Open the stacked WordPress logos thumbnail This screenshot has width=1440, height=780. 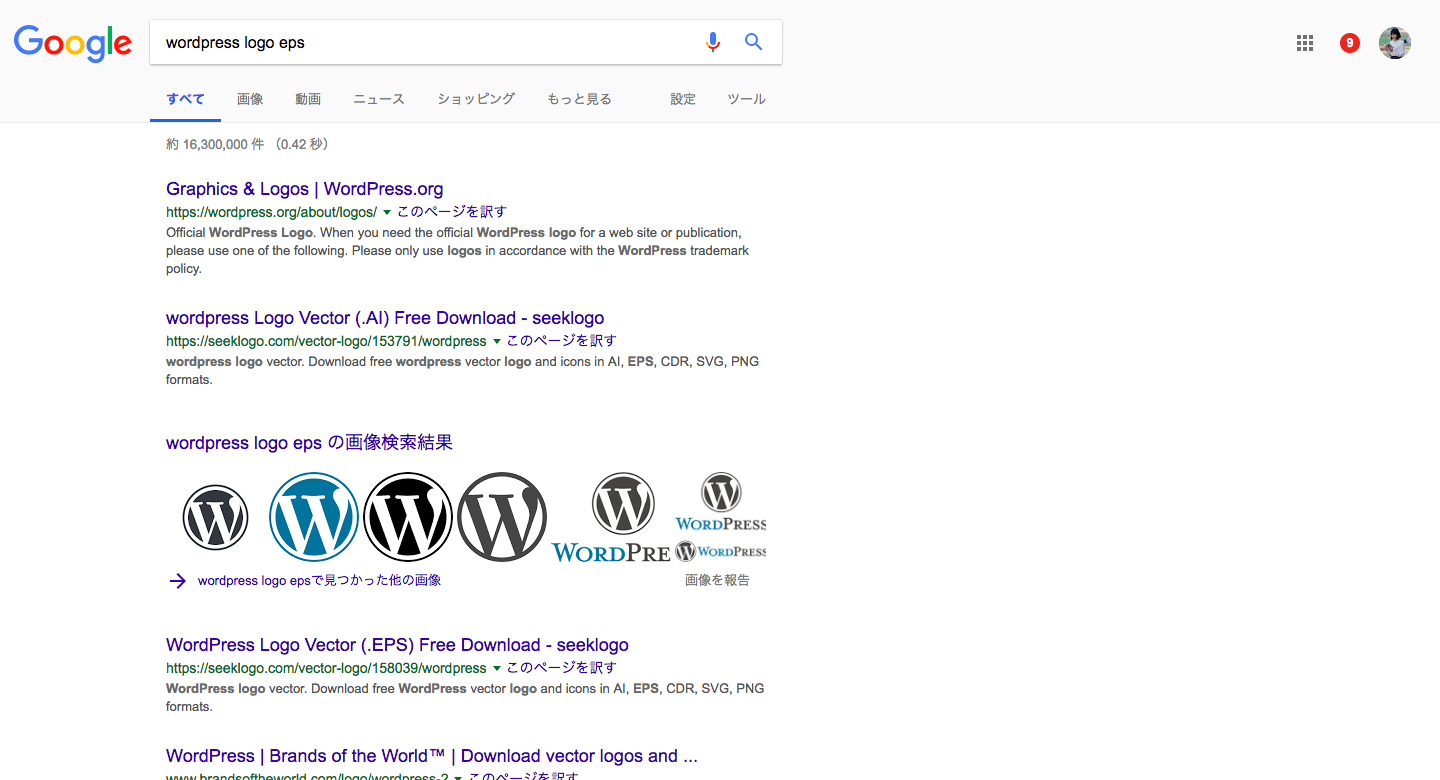721,517
